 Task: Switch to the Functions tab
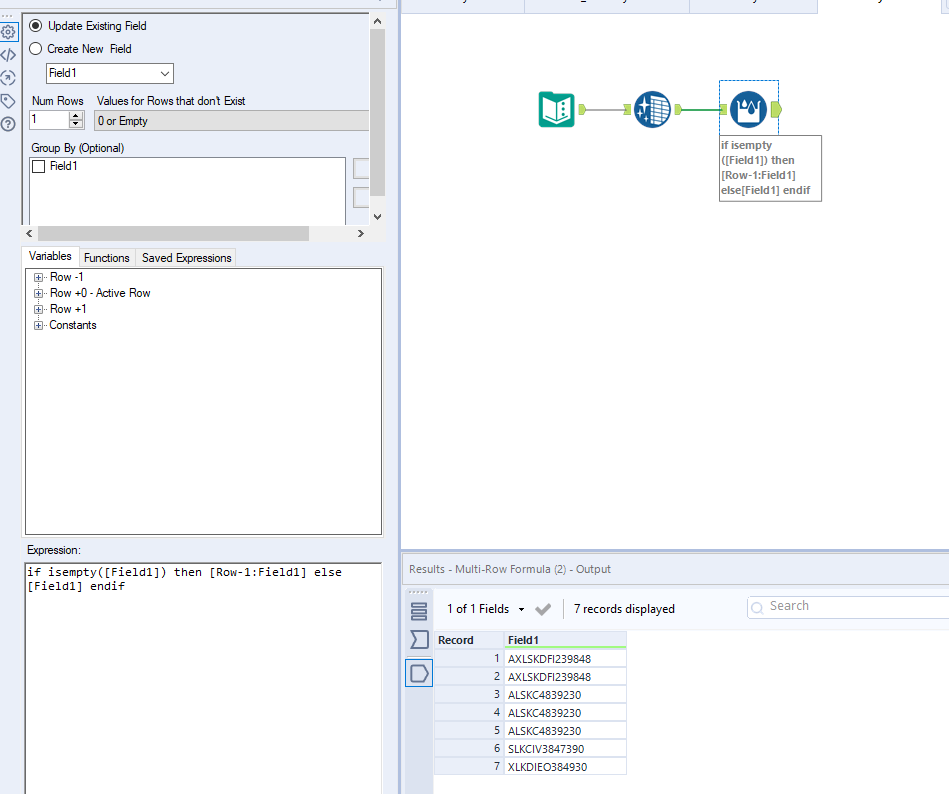click(106, 257)
